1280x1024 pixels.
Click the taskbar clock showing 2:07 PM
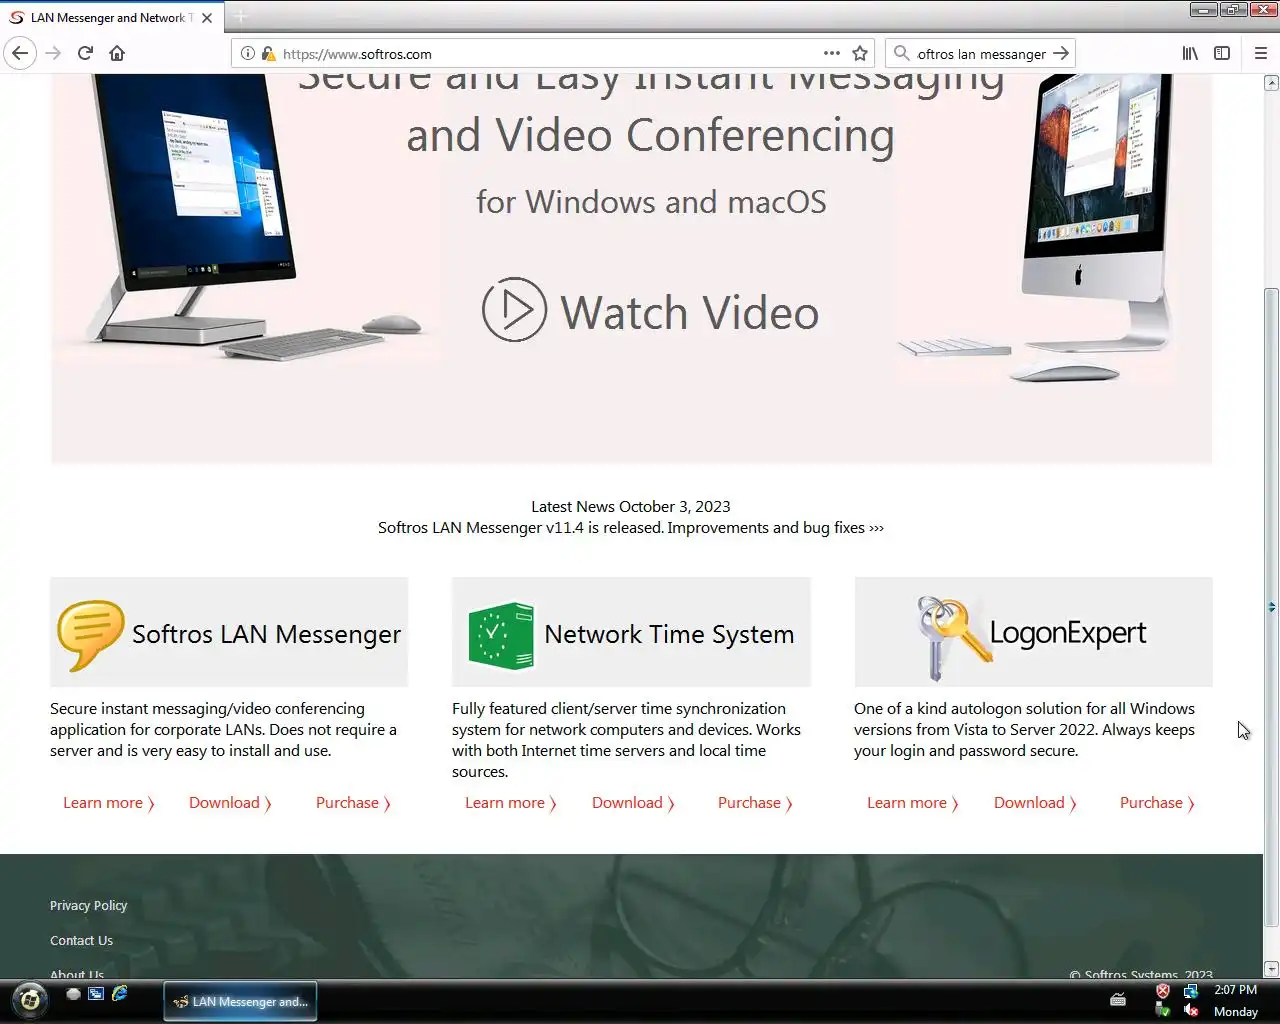1235,990
